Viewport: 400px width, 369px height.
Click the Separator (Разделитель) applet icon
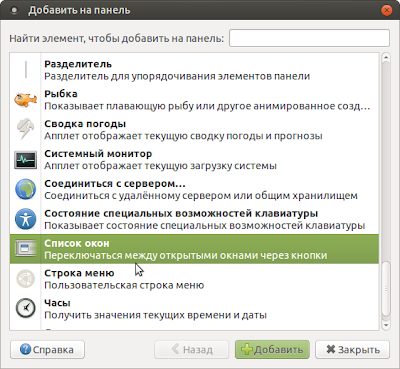coord(26,70)
